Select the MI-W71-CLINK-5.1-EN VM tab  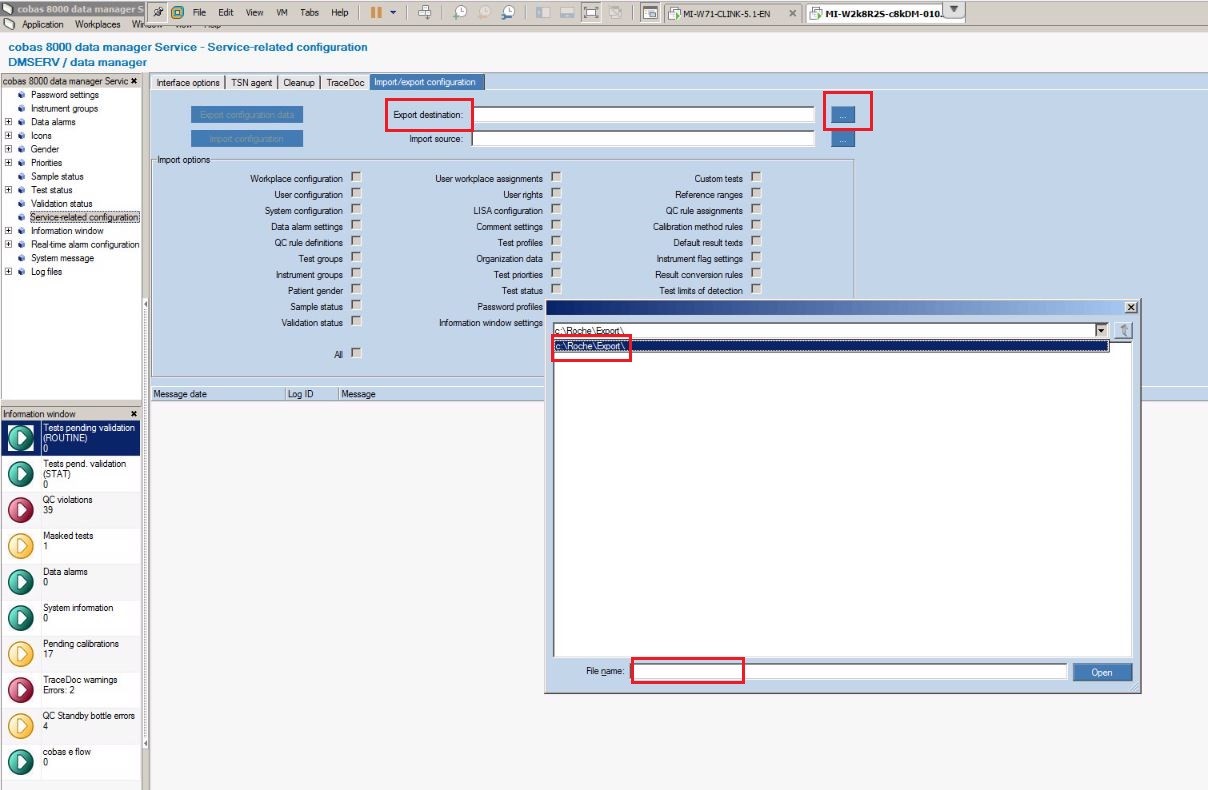coord(733,13)
